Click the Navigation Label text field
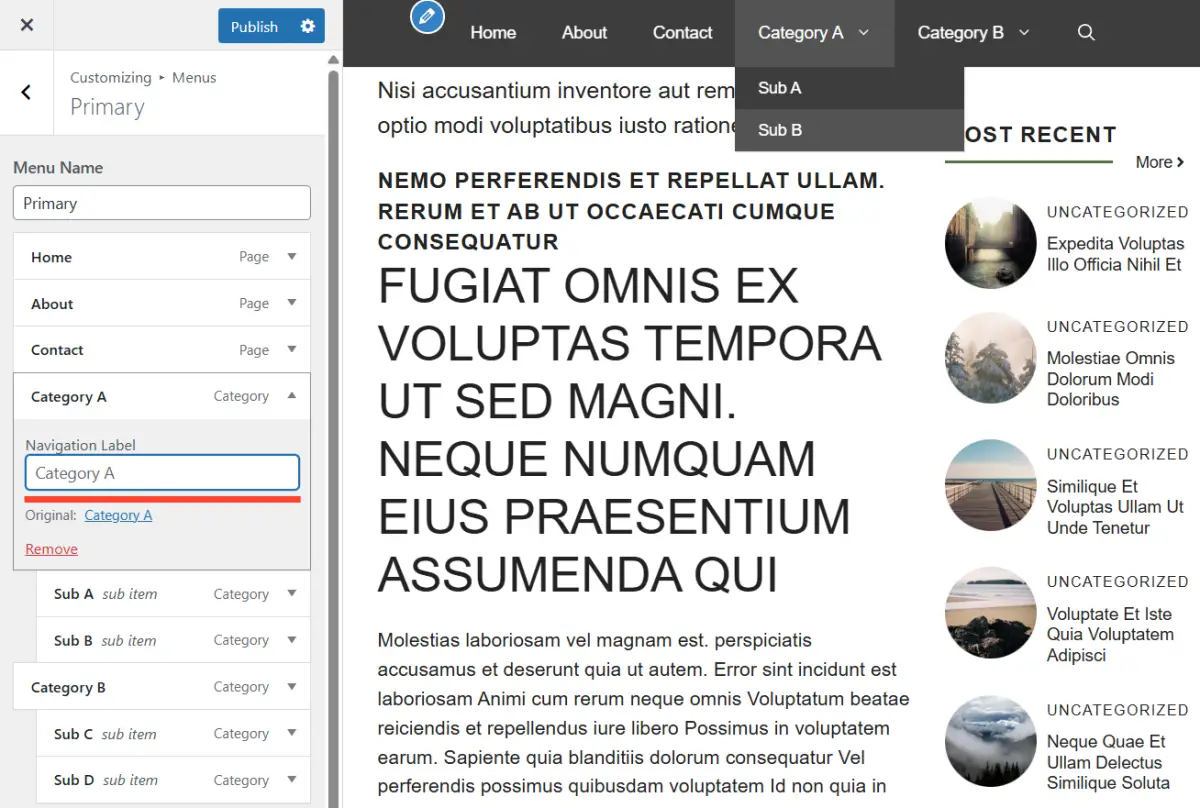 click(162, 473)
